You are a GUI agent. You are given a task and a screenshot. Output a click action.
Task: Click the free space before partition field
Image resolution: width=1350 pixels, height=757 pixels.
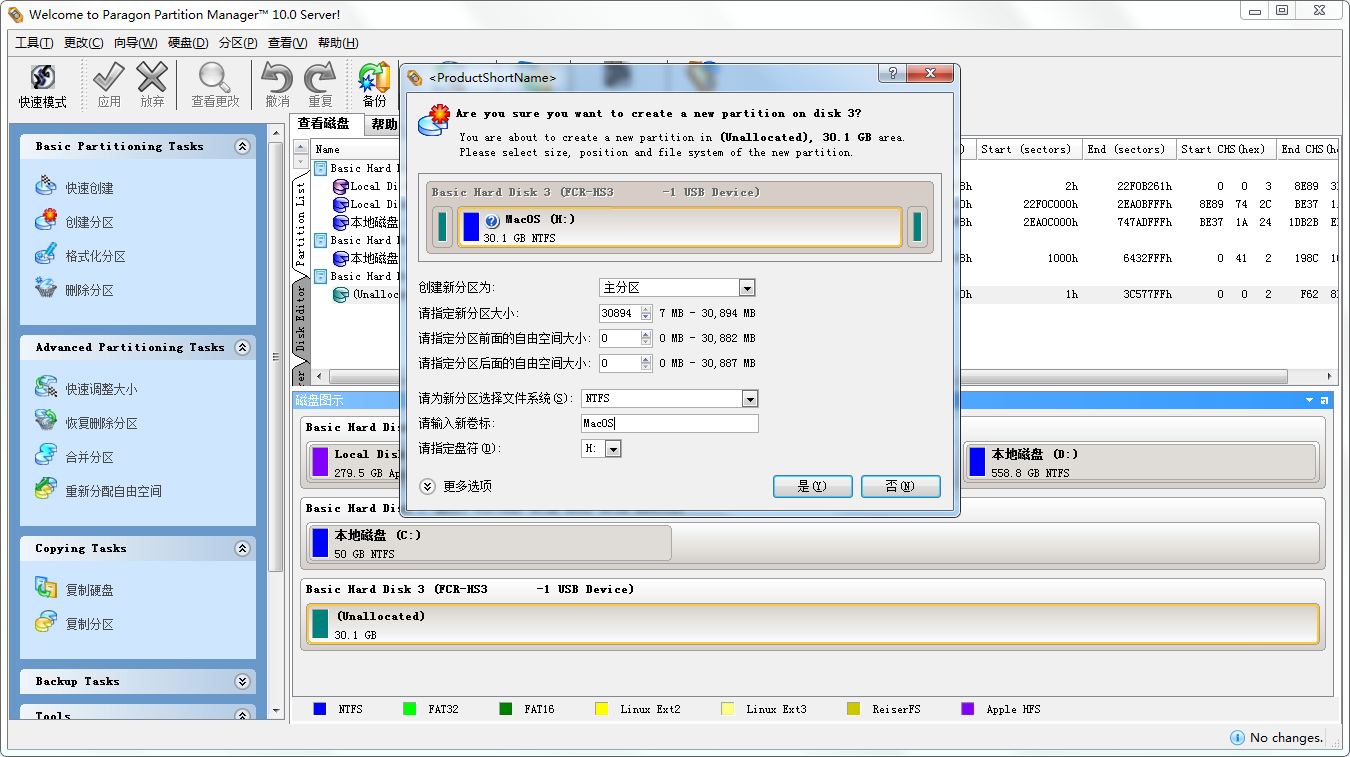[619, 338]
